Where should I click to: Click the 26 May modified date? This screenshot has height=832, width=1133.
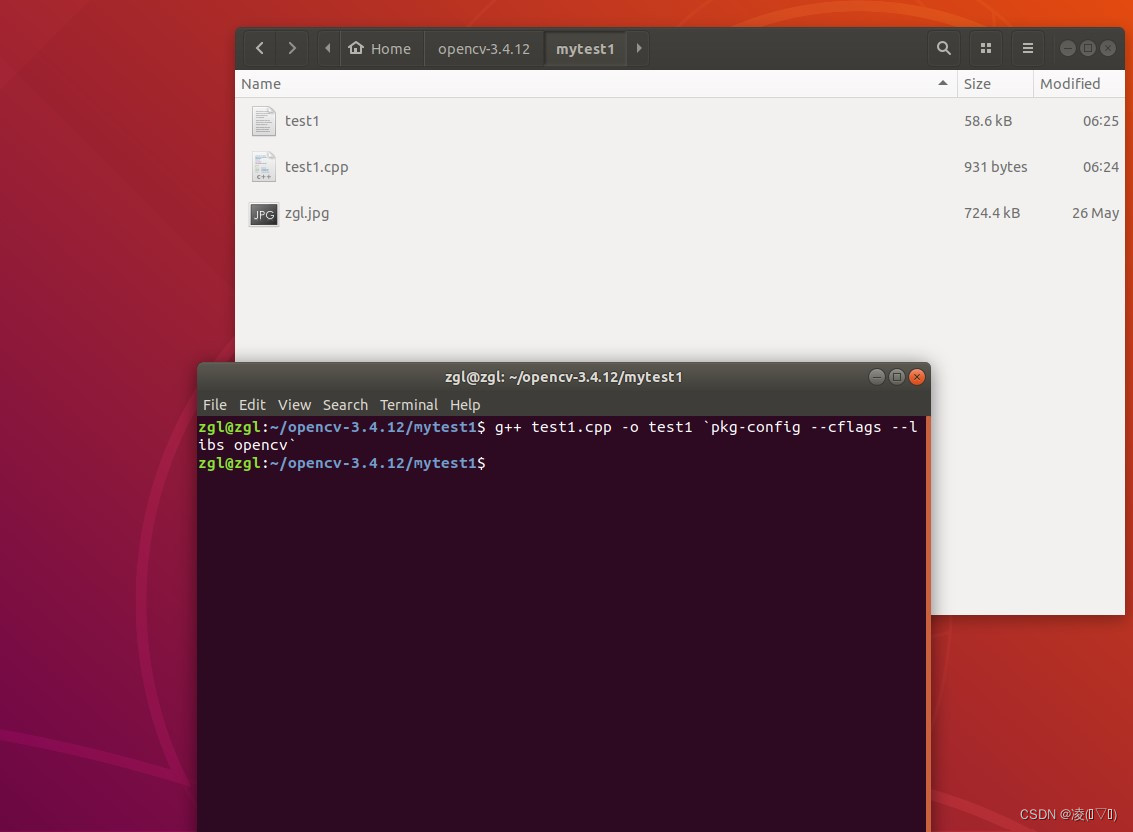[1095, 213]
